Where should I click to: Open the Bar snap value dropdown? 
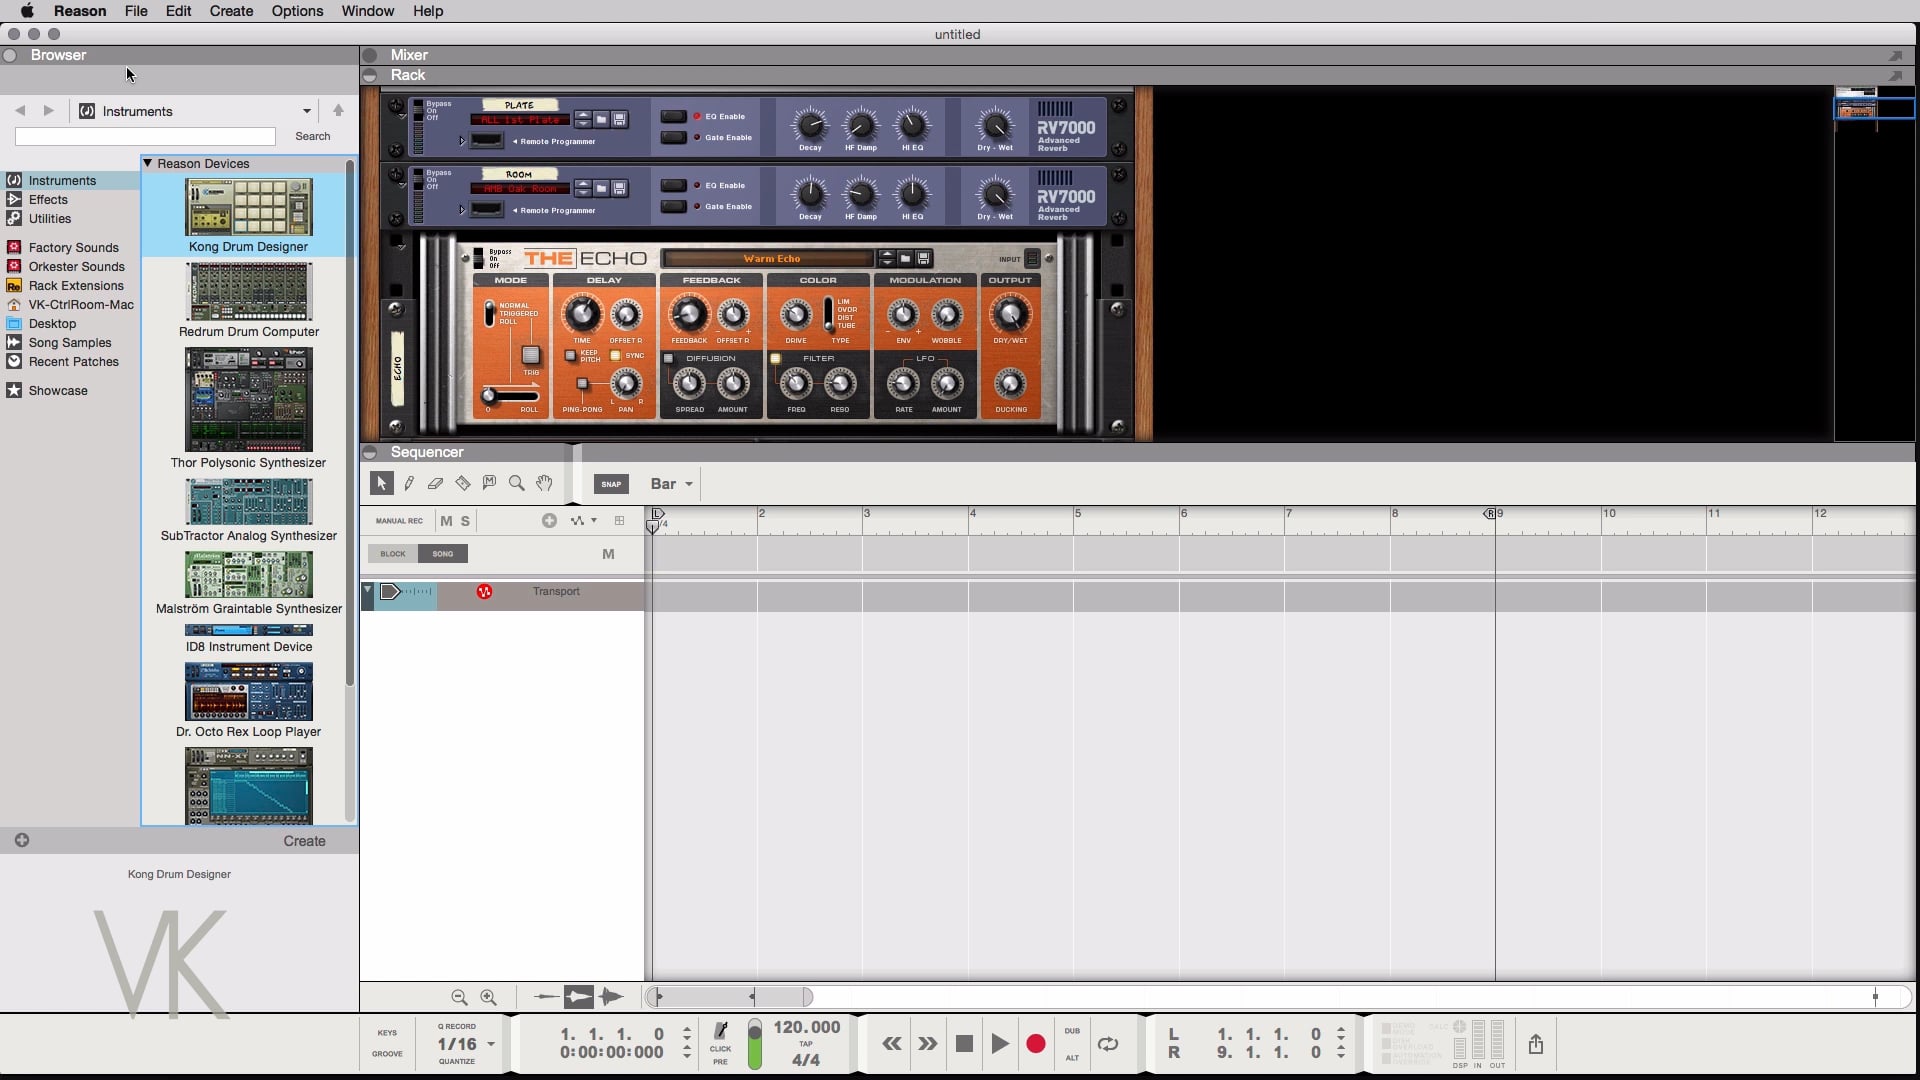tap(671, 484)
